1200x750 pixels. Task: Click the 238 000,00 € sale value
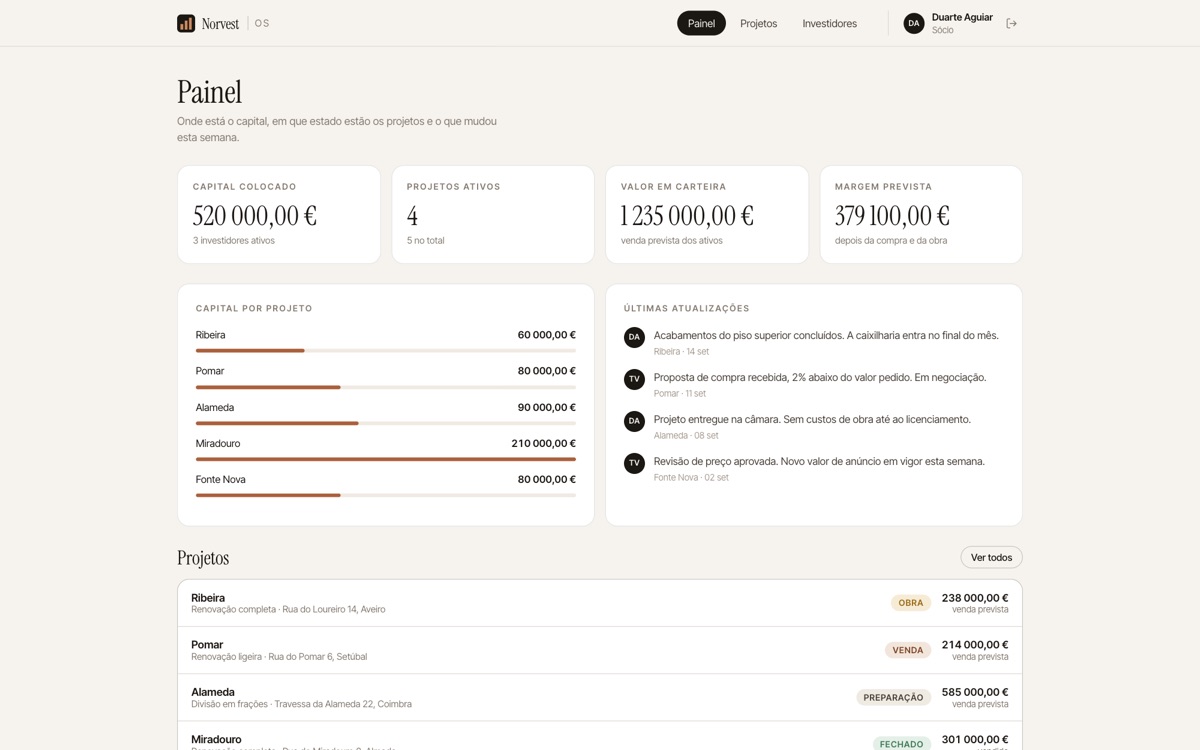click(x=975, y=598)
